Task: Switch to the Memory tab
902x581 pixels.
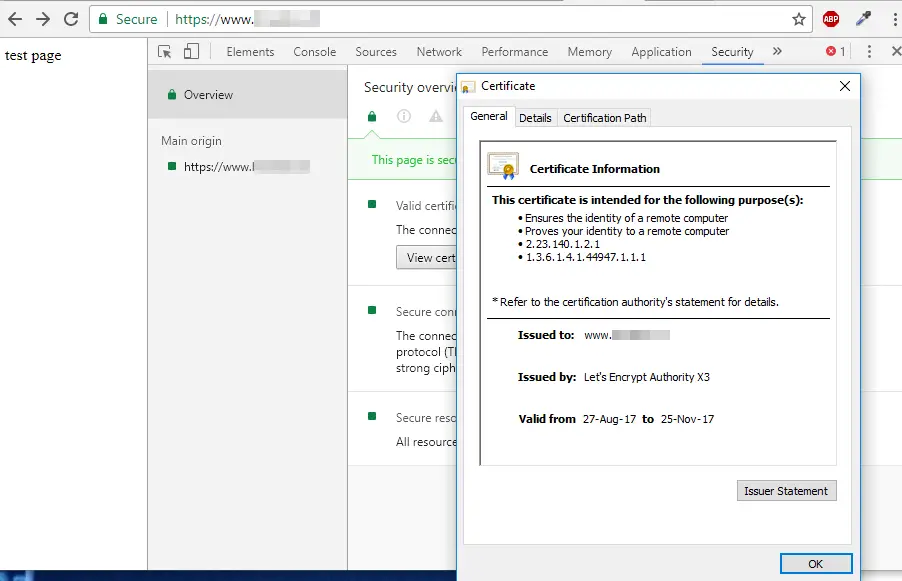Action: (590, 52)
